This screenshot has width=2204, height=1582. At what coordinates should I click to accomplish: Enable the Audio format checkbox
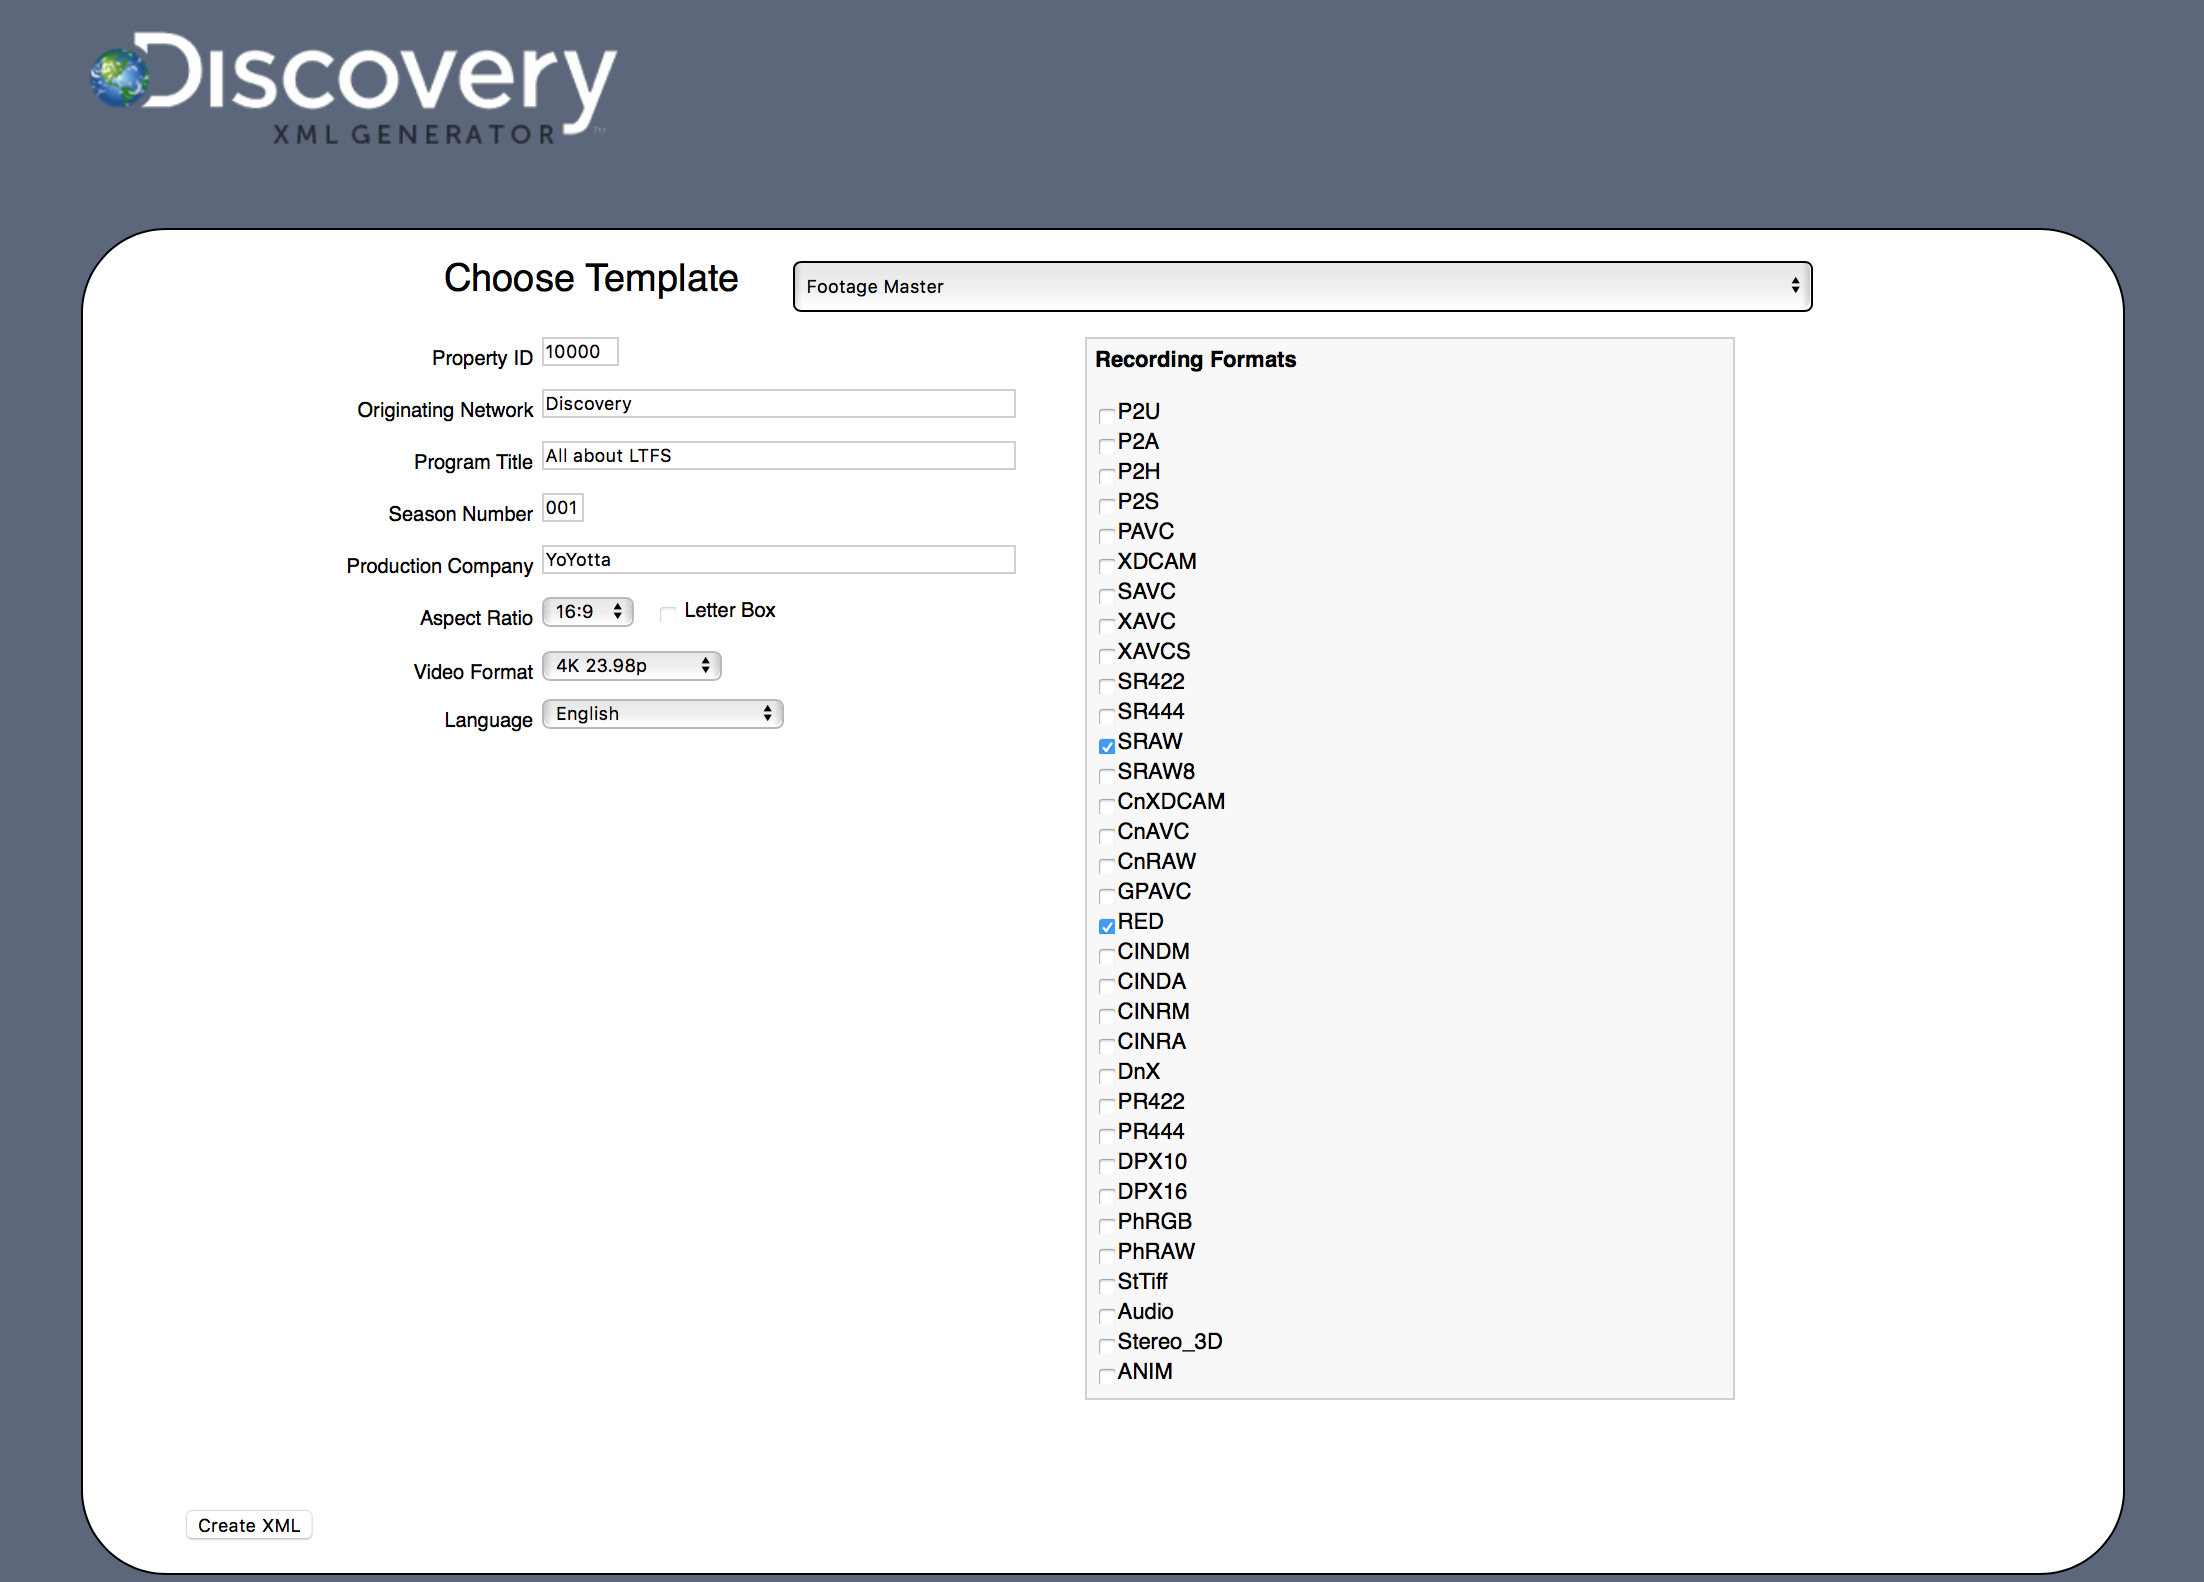(1107, 1315)
